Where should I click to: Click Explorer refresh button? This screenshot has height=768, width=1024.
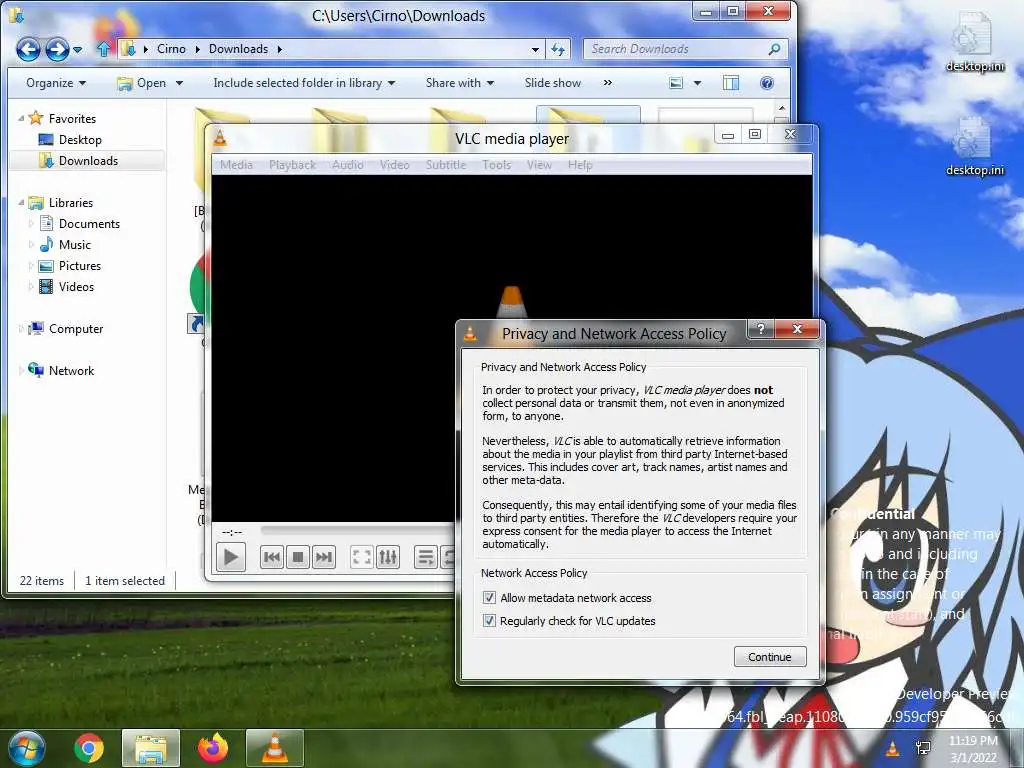(x=558, y=49)
